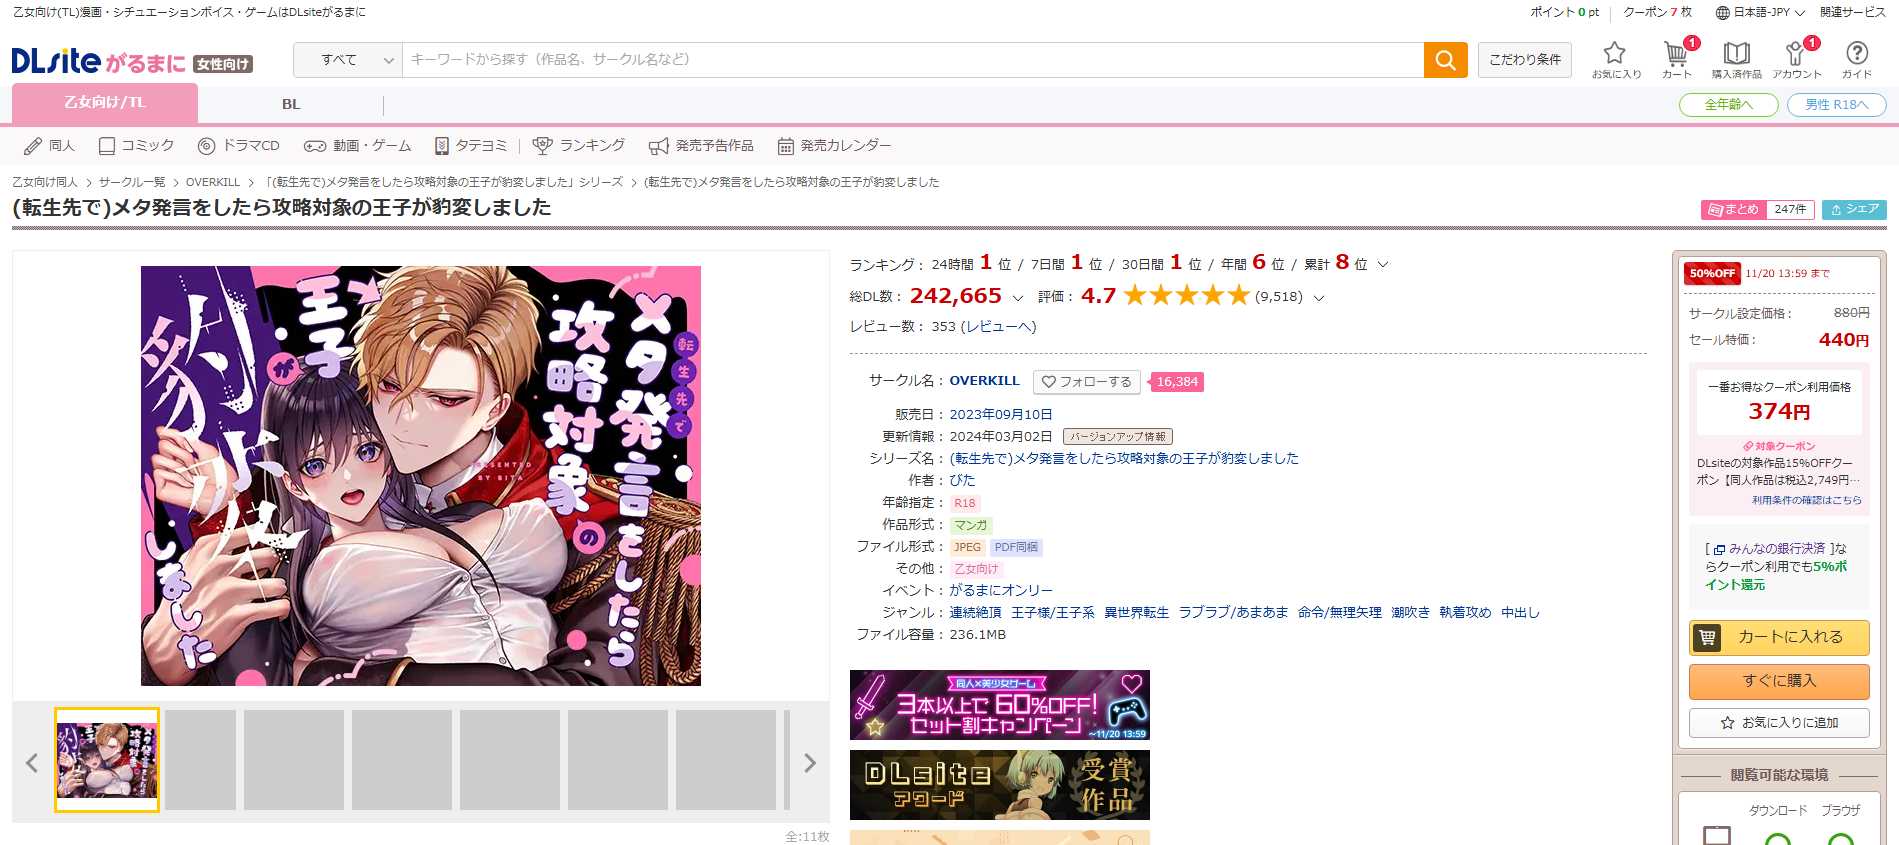Switch to the BL tab
The height and width of the screenshot is (845, 1899).
tap(291, 104)
